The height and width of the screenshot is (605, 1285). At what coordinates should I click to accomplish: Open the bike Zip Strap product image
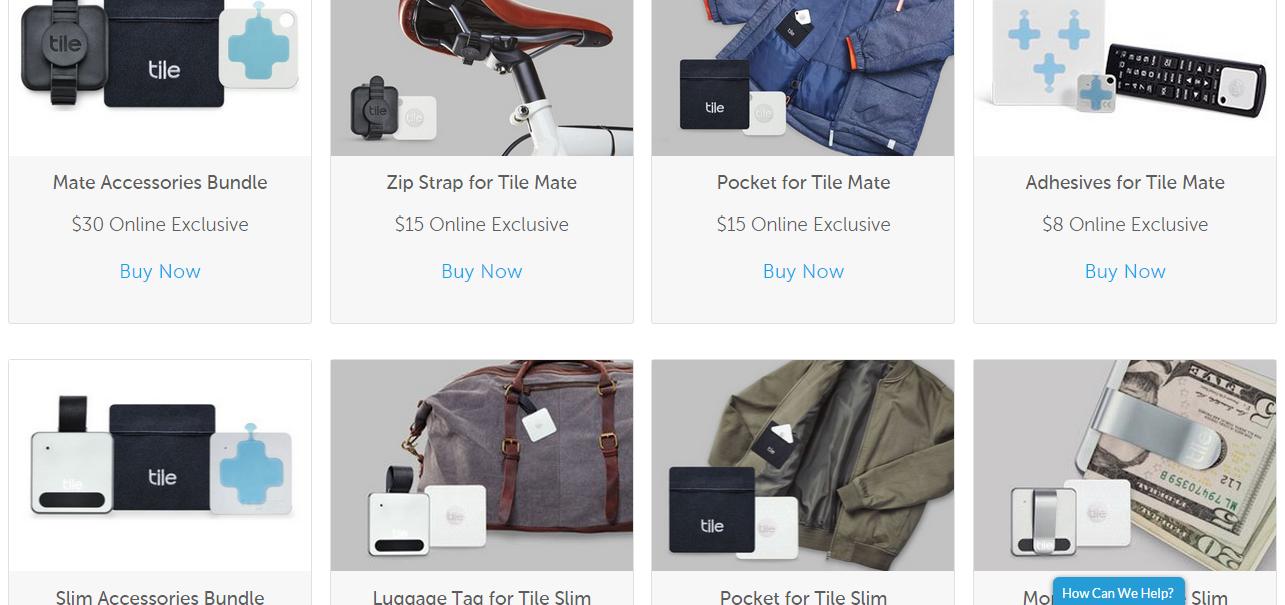(482, 77)
